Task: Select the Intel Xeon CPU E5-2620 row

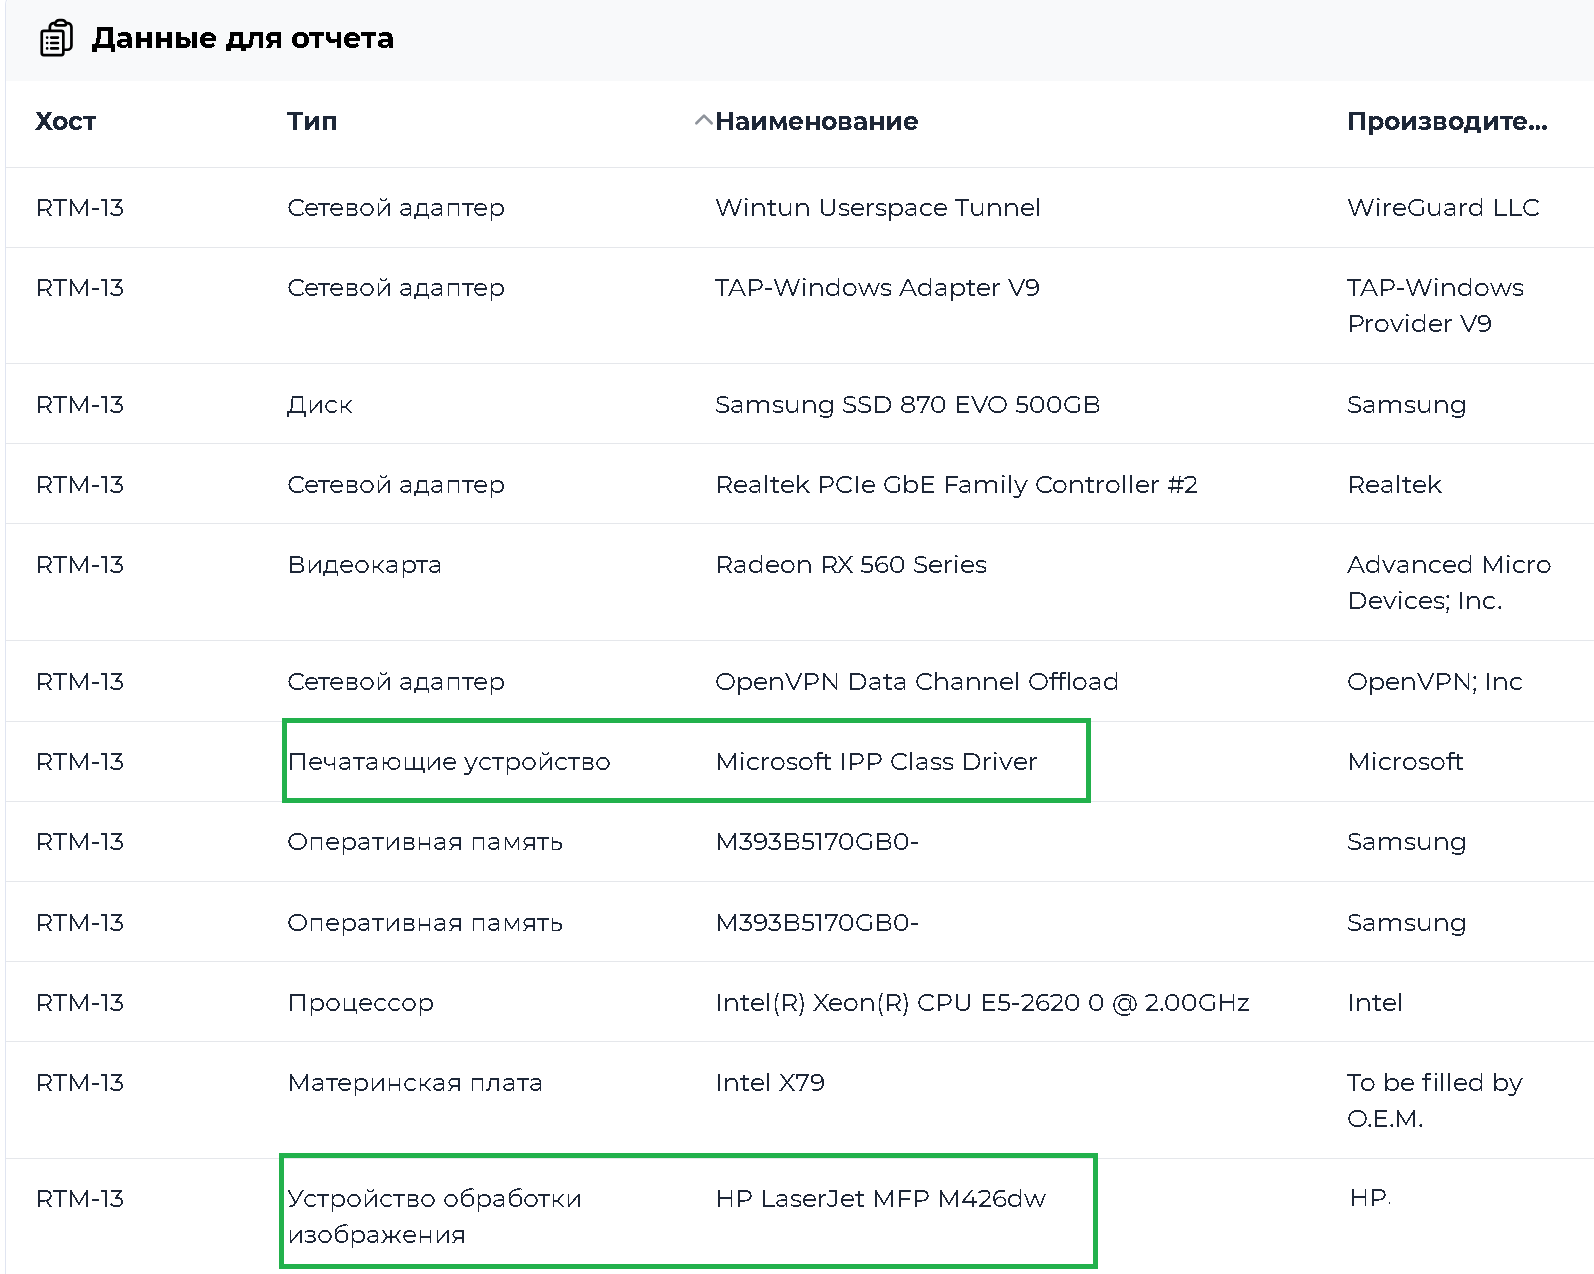Action: pyautogui.click(x=982, y=1003)
